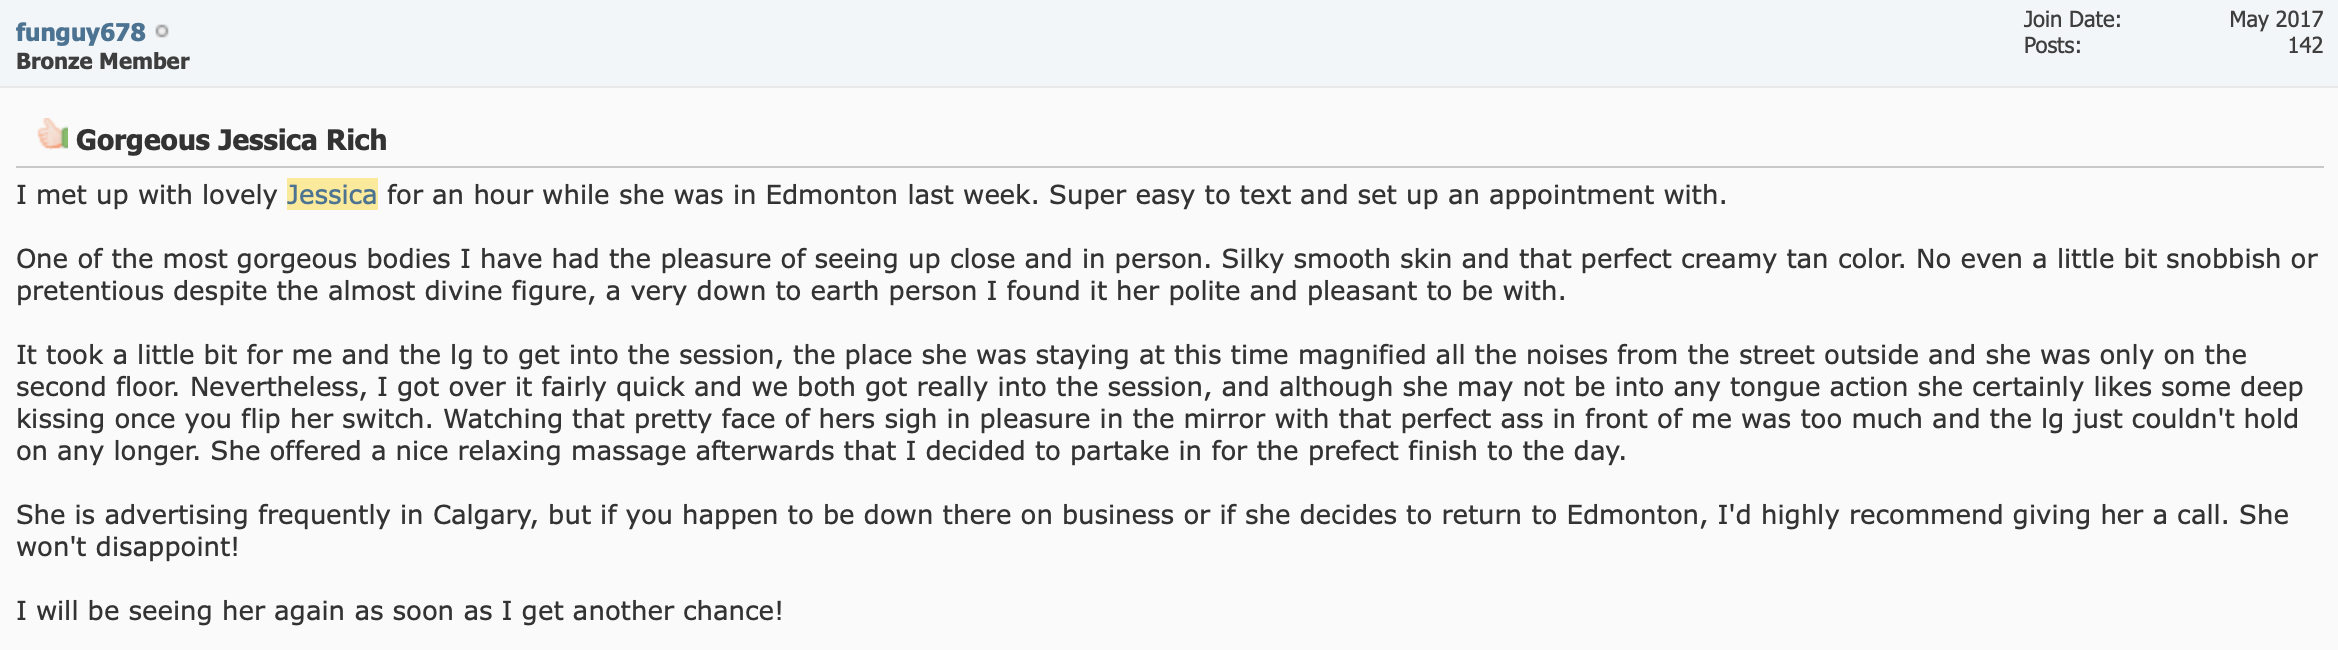This screenshot has height=650, width=2338.
Task: Select the highlighted word Jessica
Action: point(332,194)
